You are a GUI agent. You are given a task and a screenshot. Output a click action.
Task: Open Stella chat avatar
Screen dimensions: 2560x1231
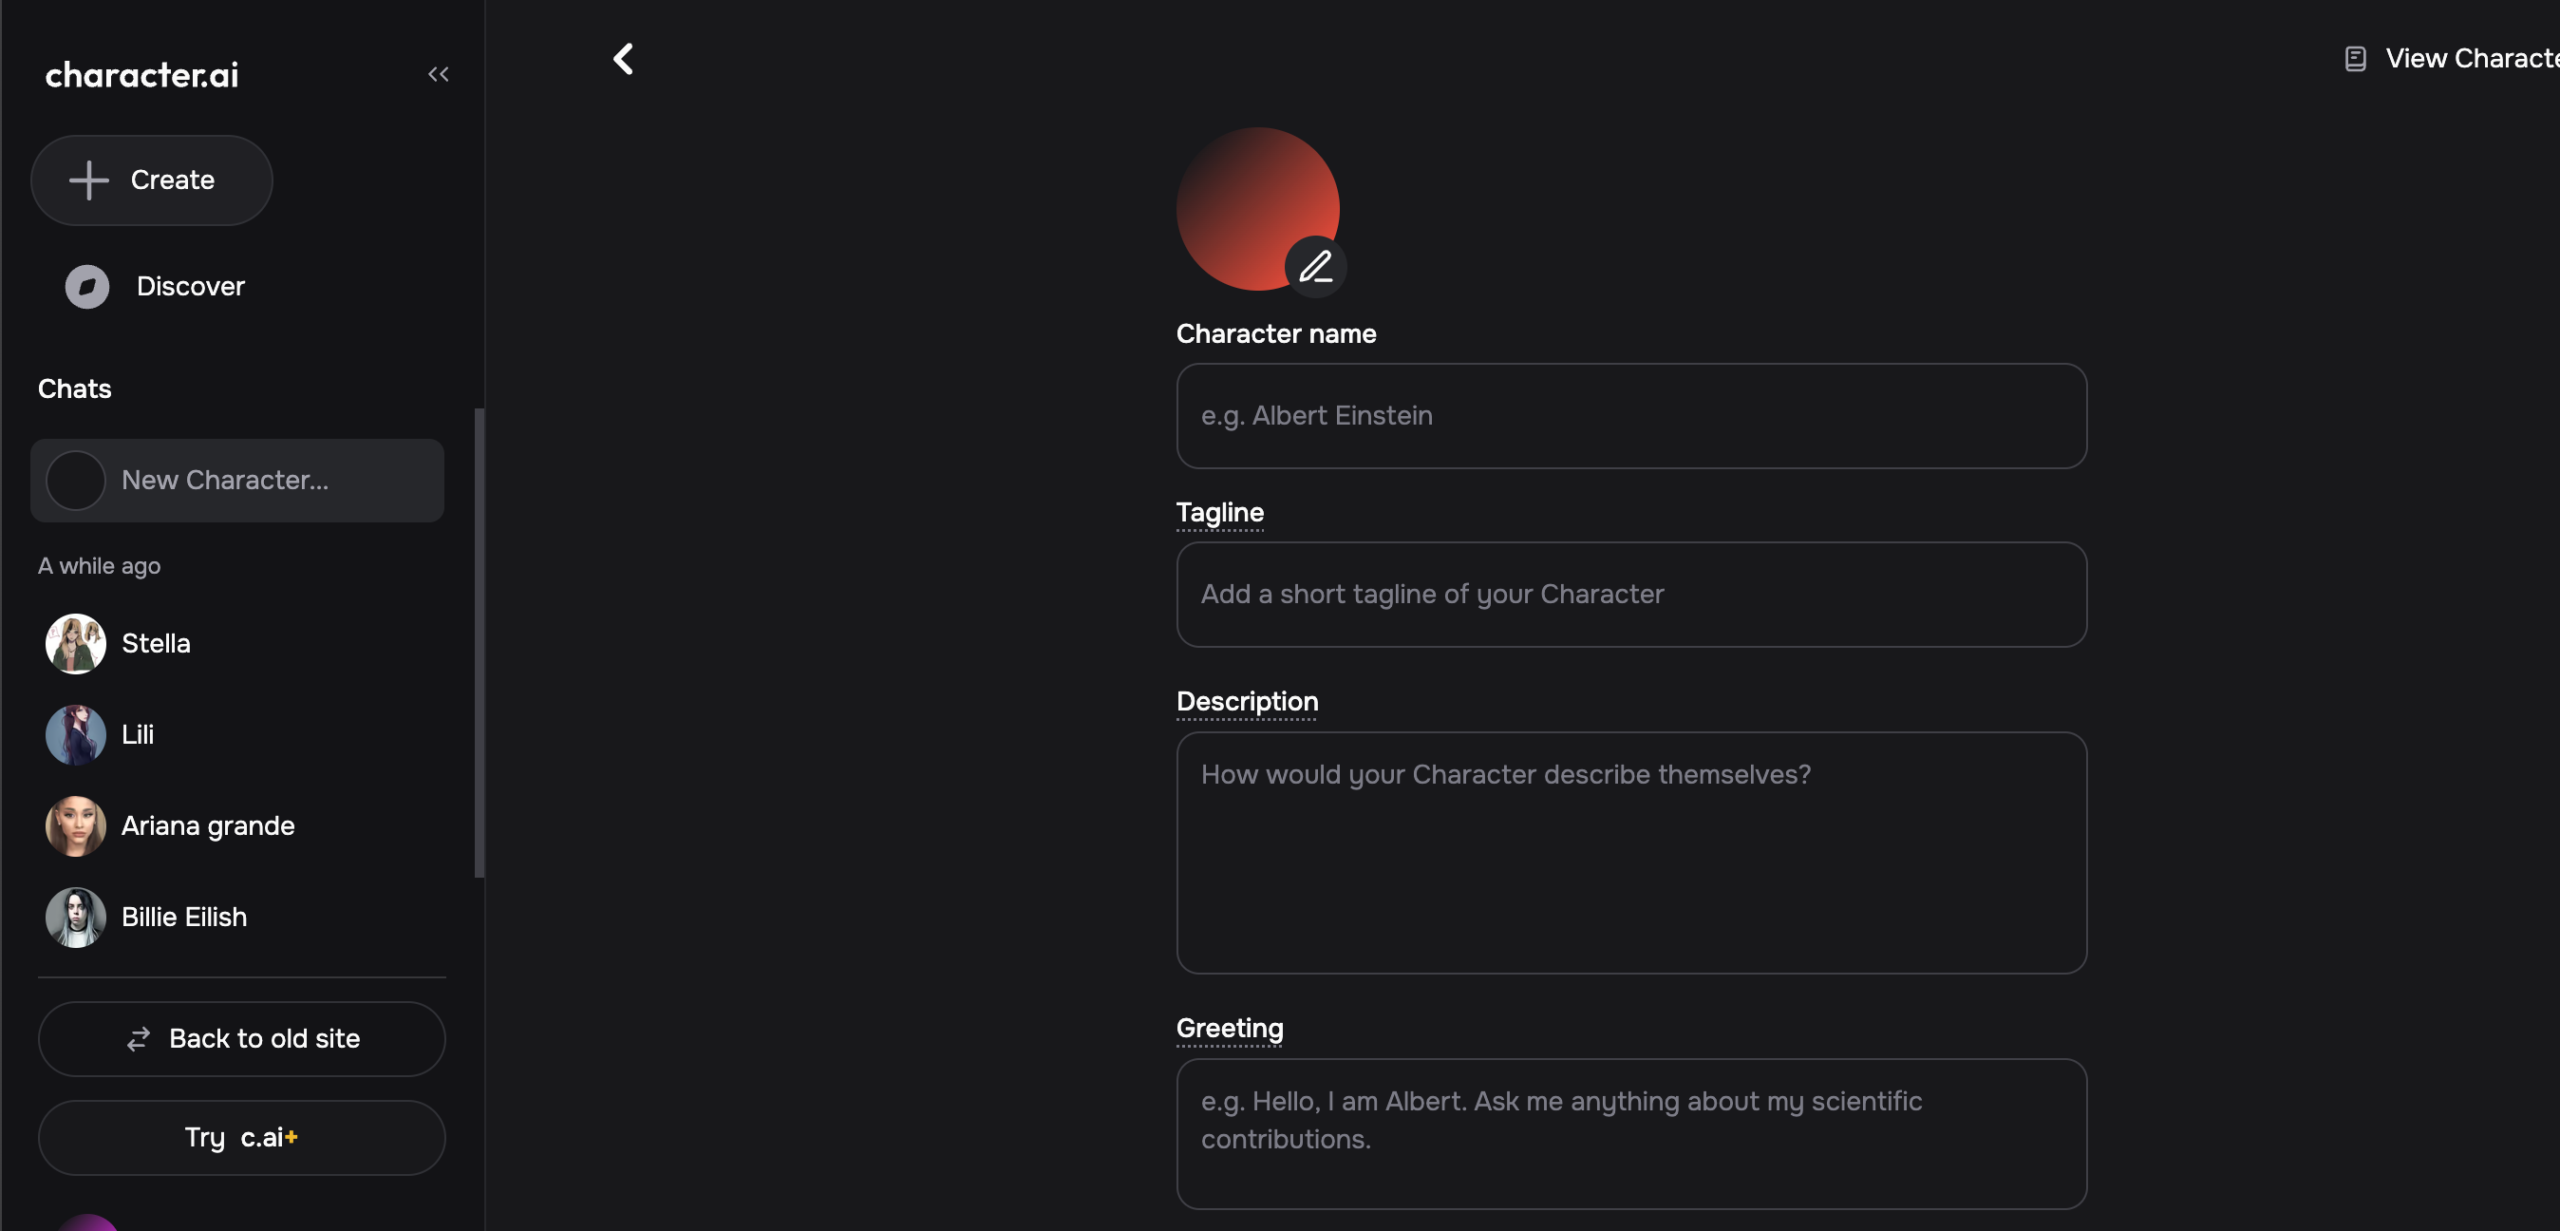[76, 644]
